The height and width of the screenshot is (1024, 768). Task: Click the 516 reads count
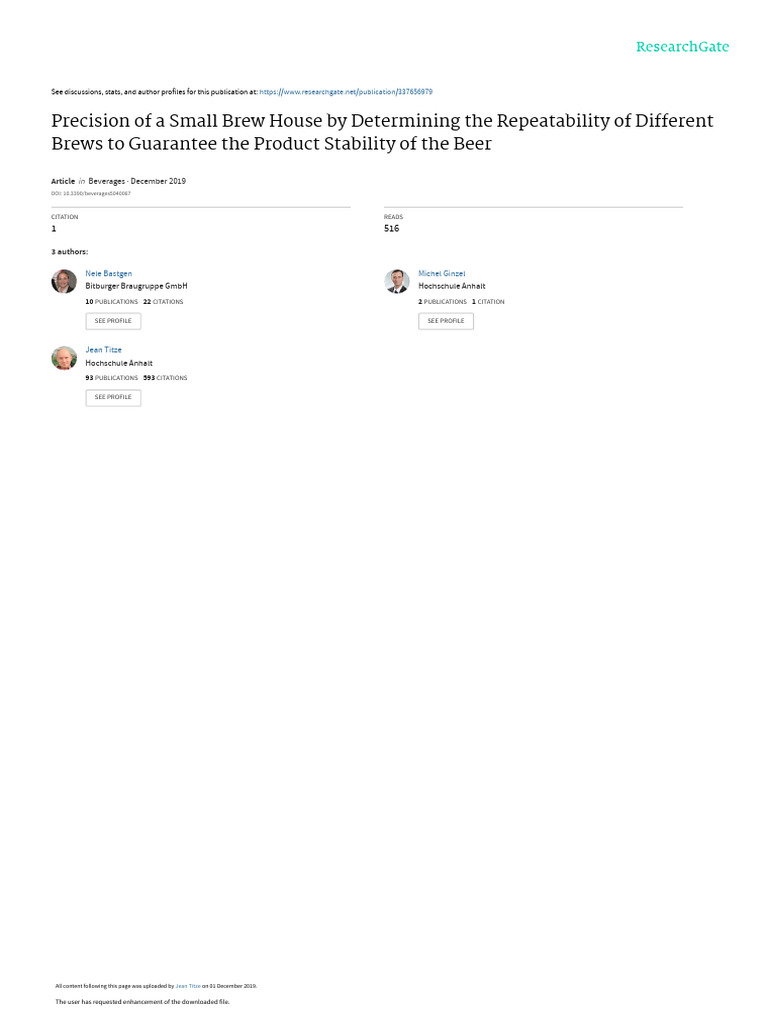click(x=391, y=229)
